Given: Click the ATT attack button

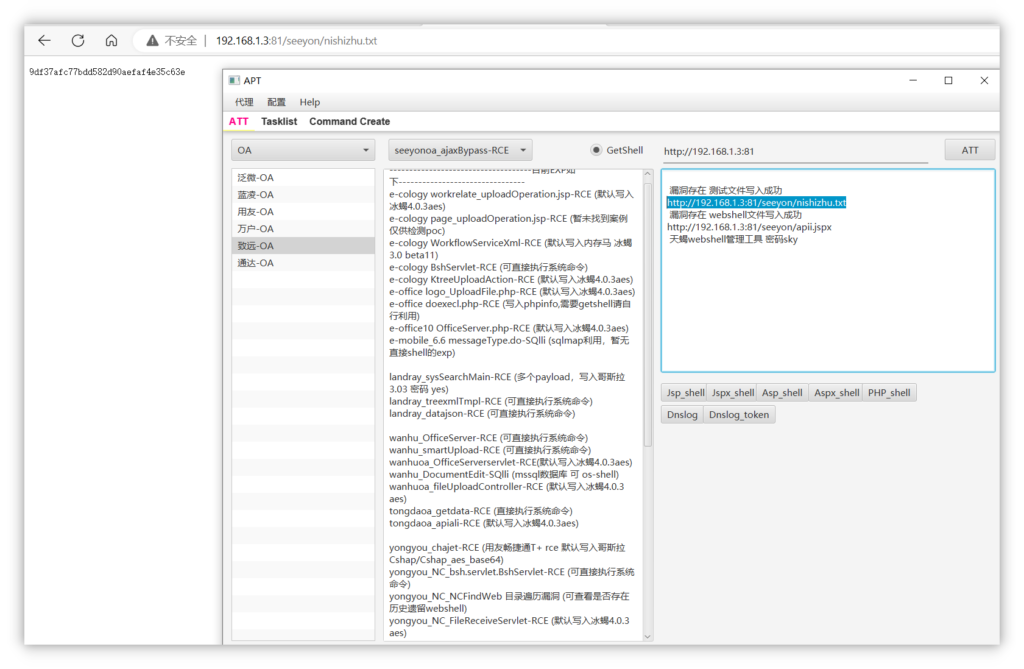Looking at the screenshot, I should [x=970, y=150].
